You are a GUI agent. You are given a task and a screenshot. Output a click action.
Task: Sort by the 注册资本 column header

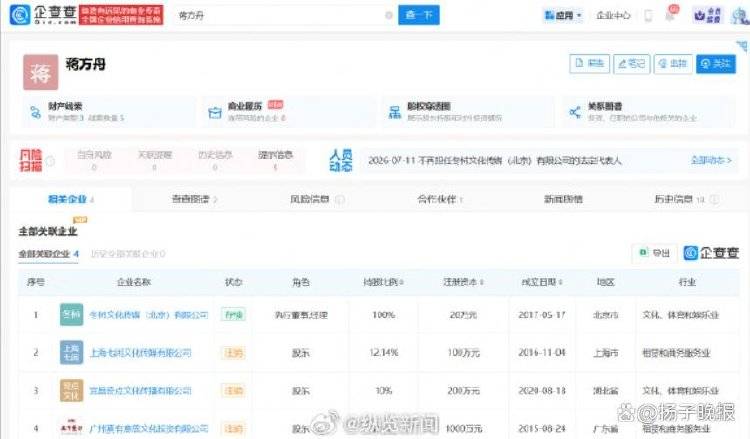tap(463, 282)
